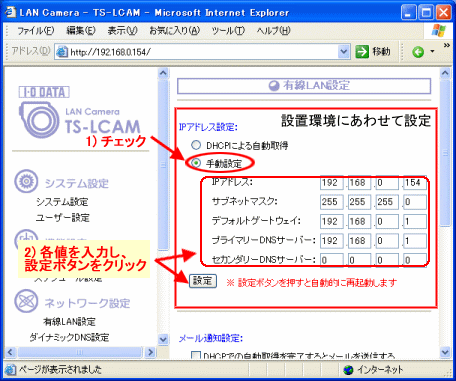The width and height of the screenshot is (456, 381).
Task: Click the Internet zone globe icon
Action: [348, 370]
